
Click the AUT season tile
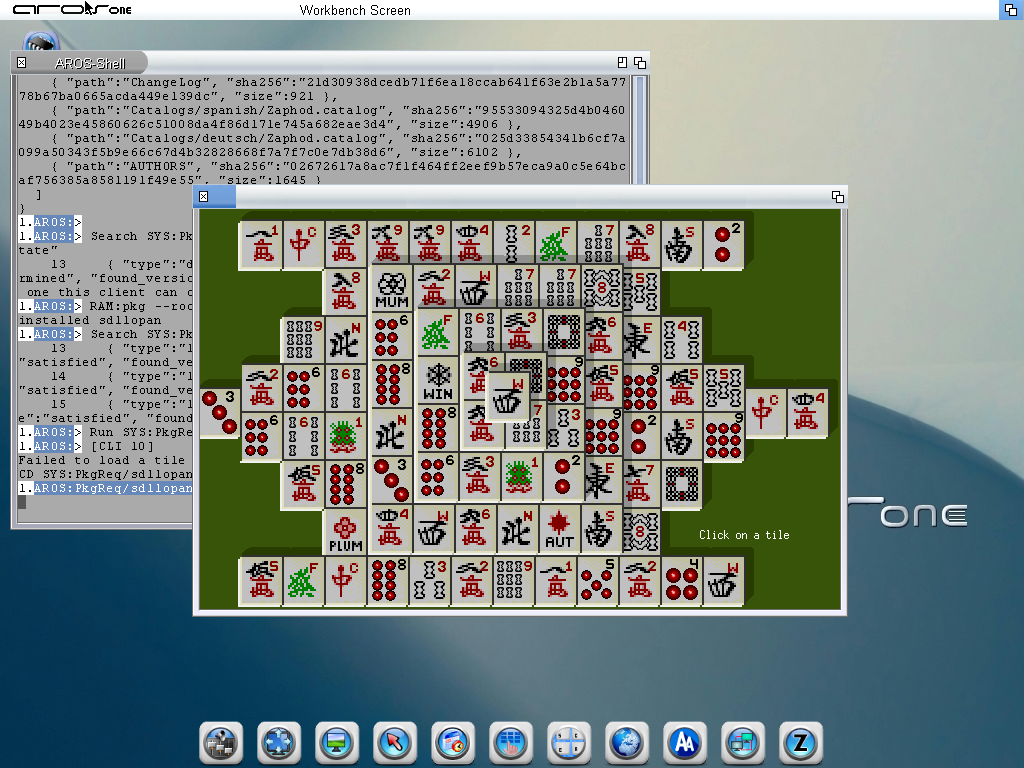click(559, 529)
